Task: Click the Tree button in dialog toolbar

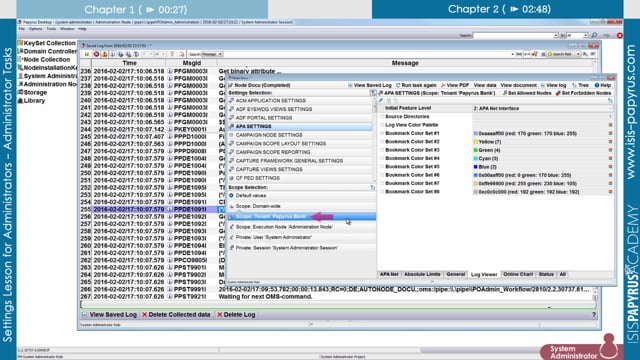Action: (580, 85)
